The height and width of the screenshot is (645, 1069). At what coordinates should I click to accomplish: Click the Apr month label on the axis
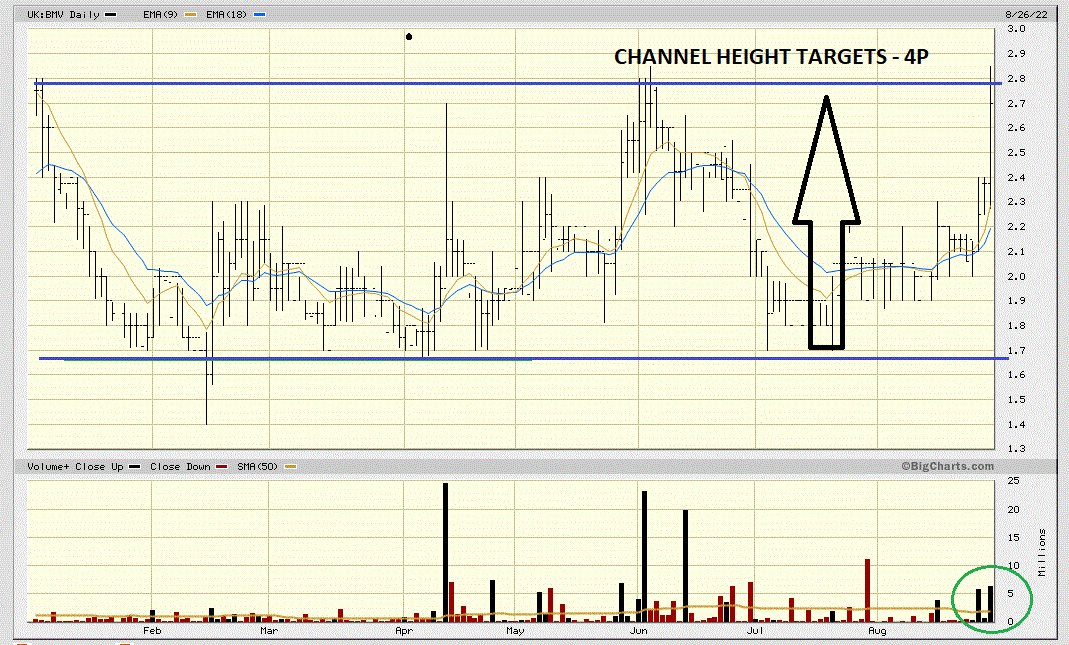coord(404,631)
